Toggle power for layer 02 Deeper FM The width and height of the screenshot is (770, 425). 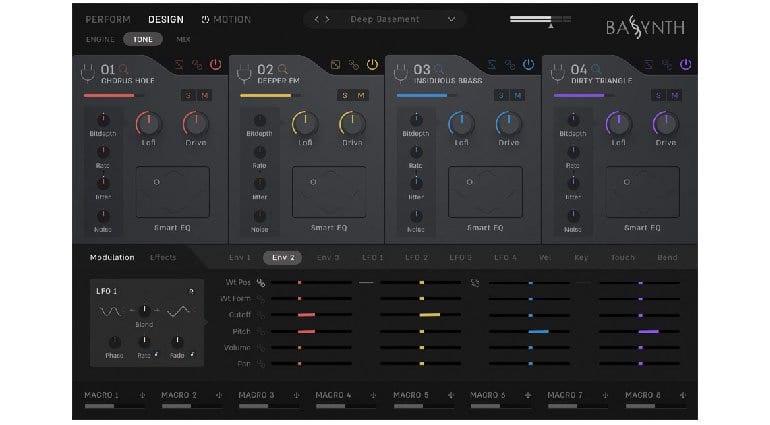(372, 66)
